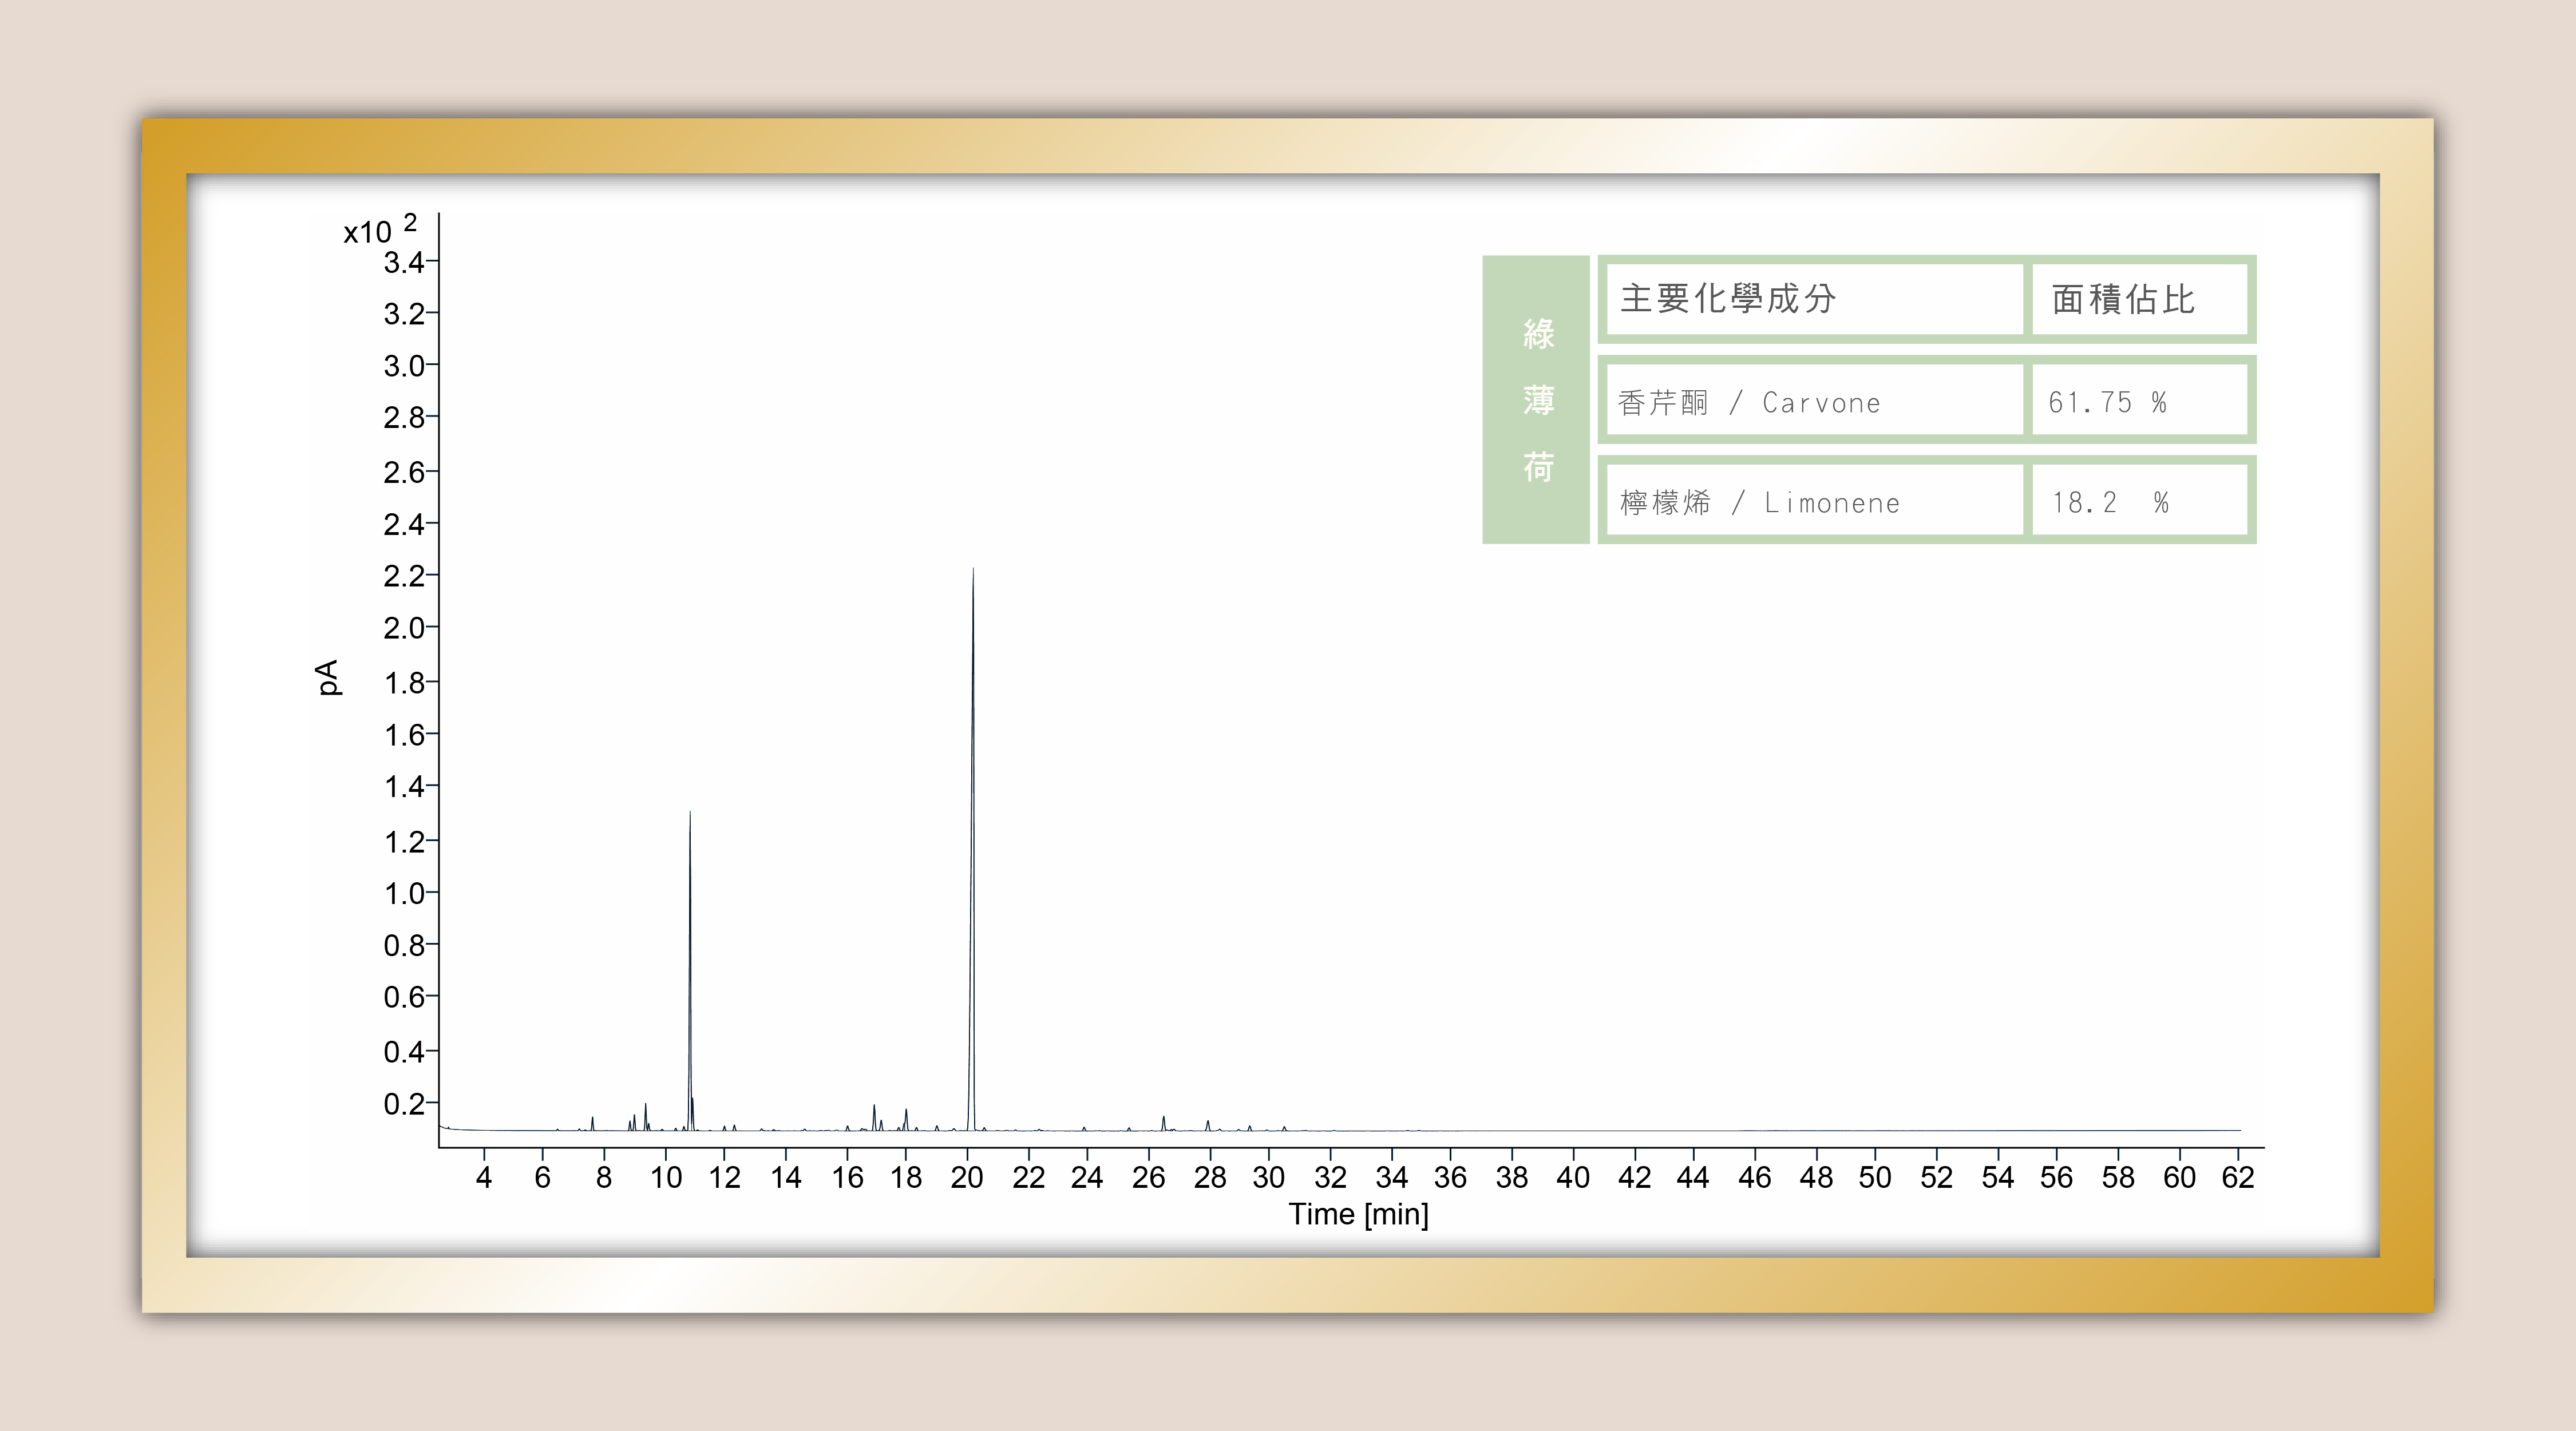This screenshot has height=1431, width=2576.
Task: Click the 3.4 y-axis tick label
Action: pos(403,263)
